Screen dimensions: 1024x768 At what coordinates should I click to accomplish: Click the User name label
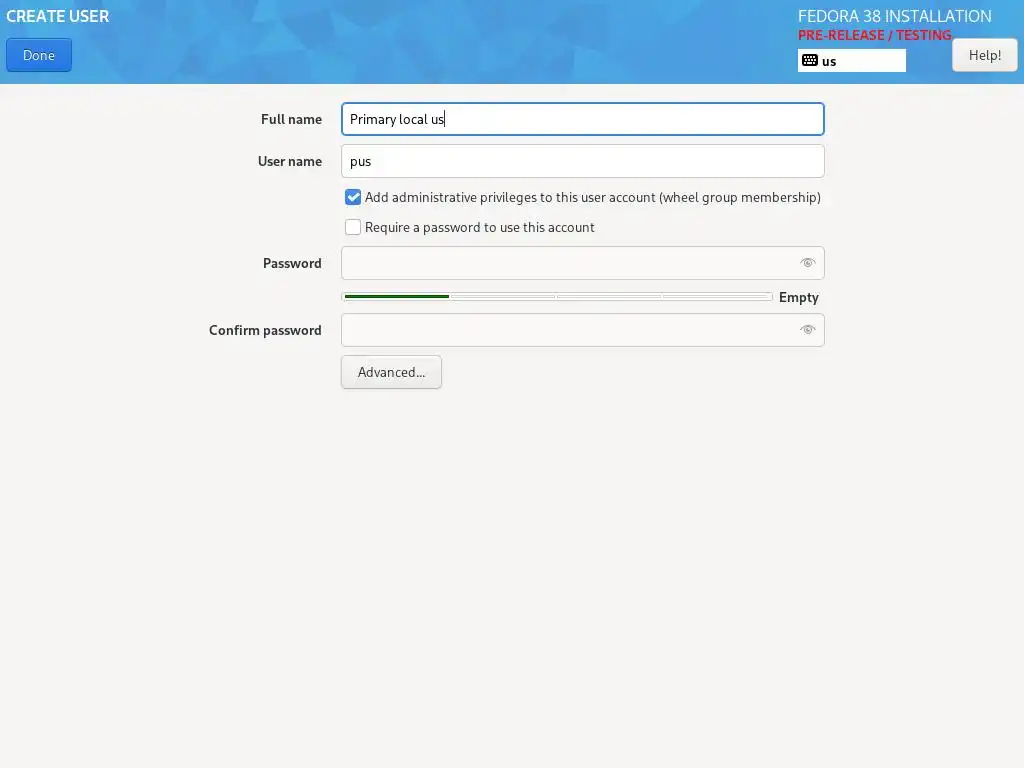[290, 161]
